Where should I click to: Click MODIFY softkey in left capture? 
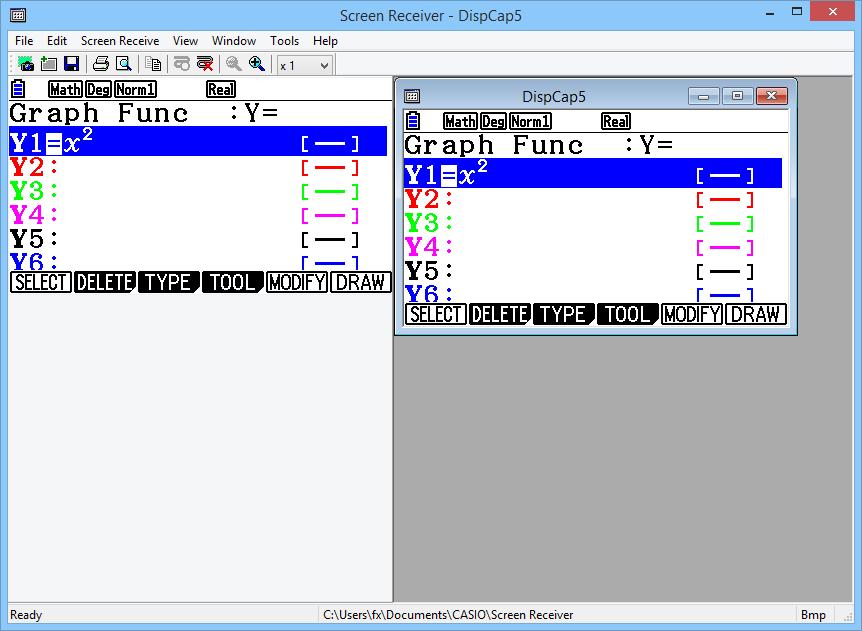point(297,283)
